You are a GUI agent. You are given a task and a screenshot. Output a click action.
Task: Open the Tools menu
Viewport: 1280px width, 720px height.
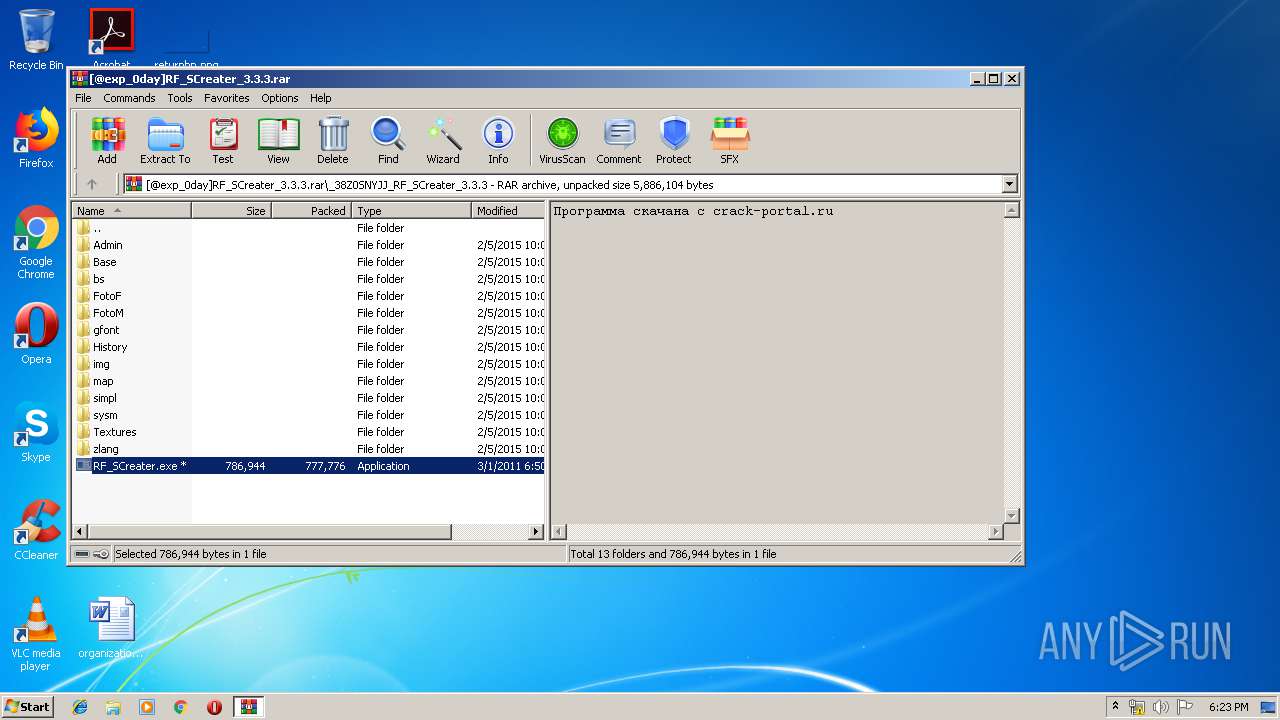(x=180, y=98)
